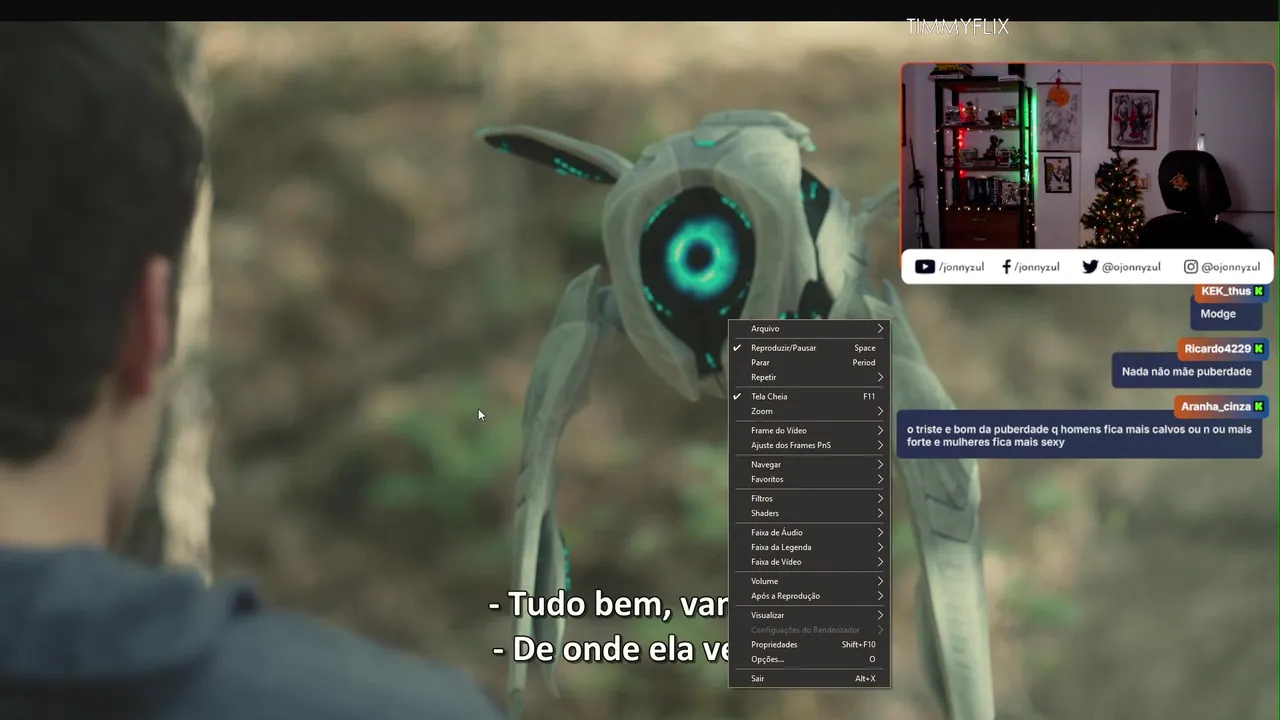The image size is (1280, 720).
Task: Open the Arquivo submenu
Action: [809, 329]
